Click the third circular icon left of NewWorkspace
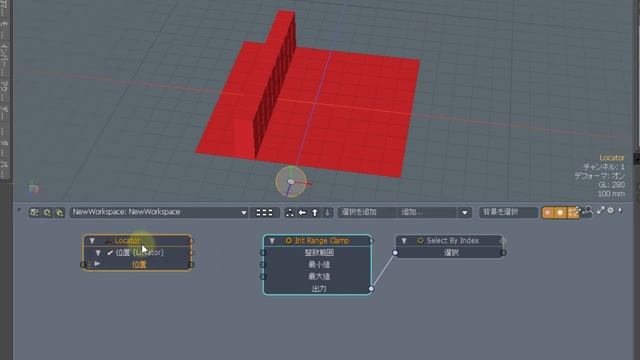Viewport: 640px width, 360px height. click(x=59, y=212)
